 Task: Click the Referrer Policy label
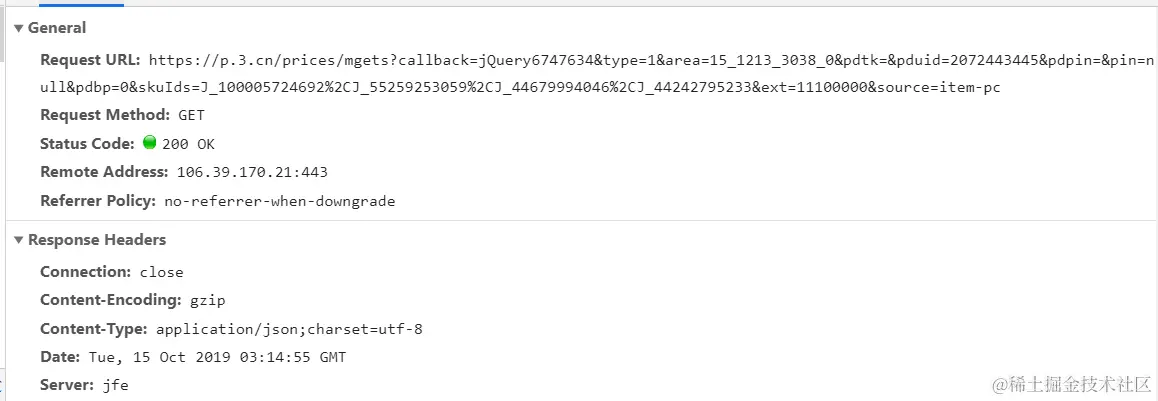[98, 200]
